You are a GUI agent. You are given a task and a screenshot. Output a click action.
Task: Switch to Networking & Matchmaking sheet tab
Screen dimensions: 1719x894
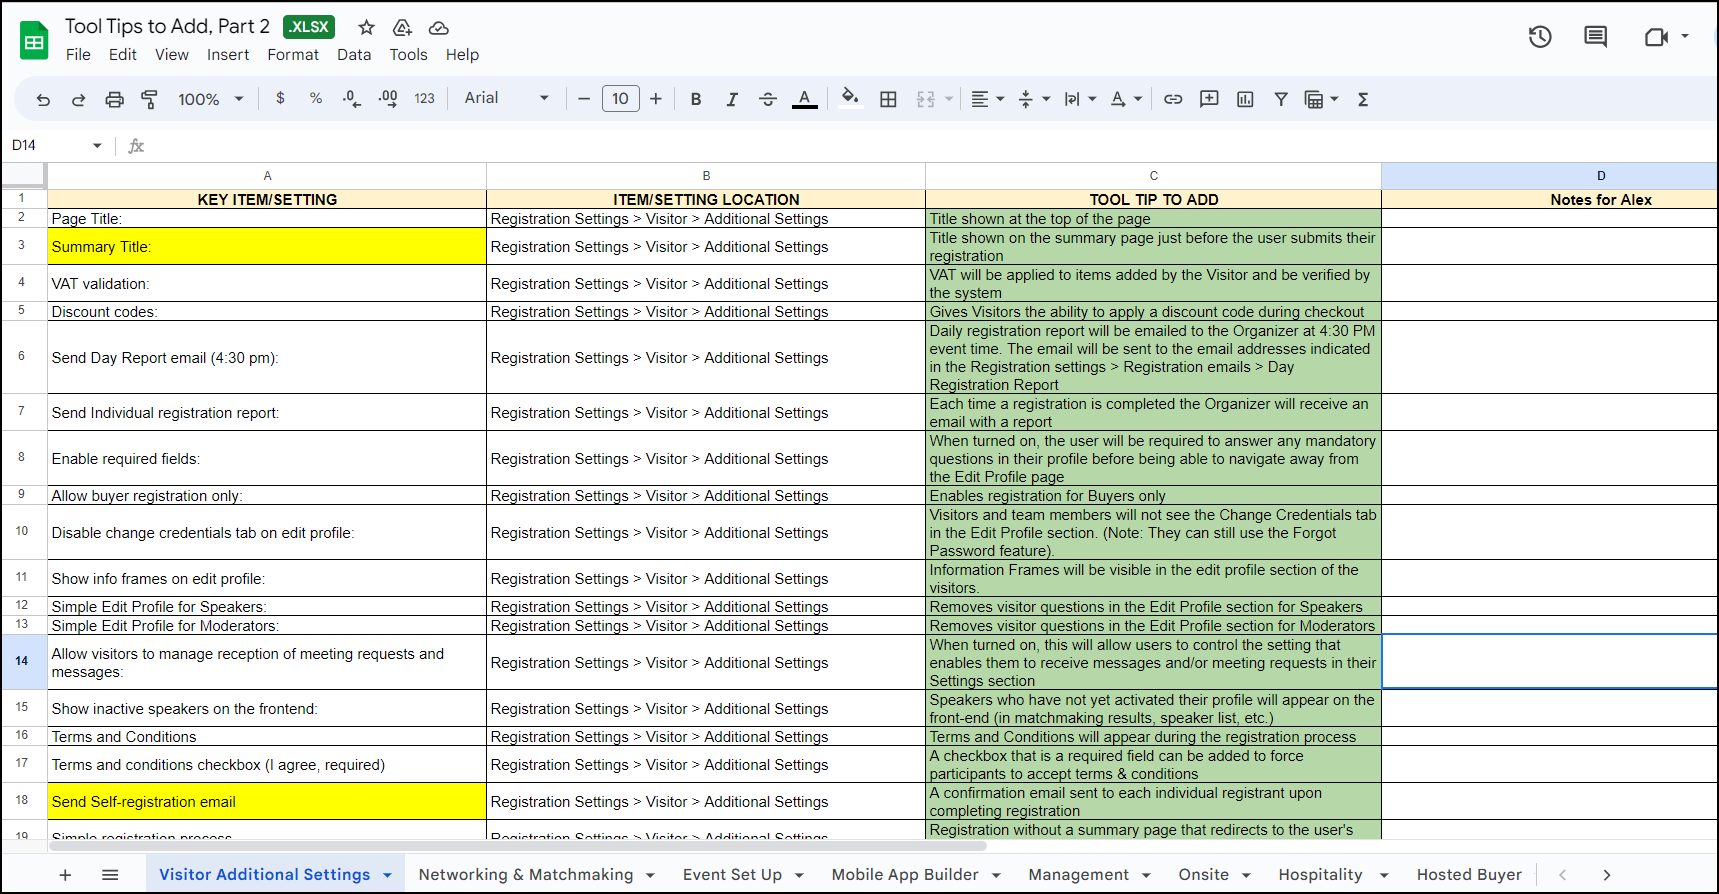click(x=526, y=875)
